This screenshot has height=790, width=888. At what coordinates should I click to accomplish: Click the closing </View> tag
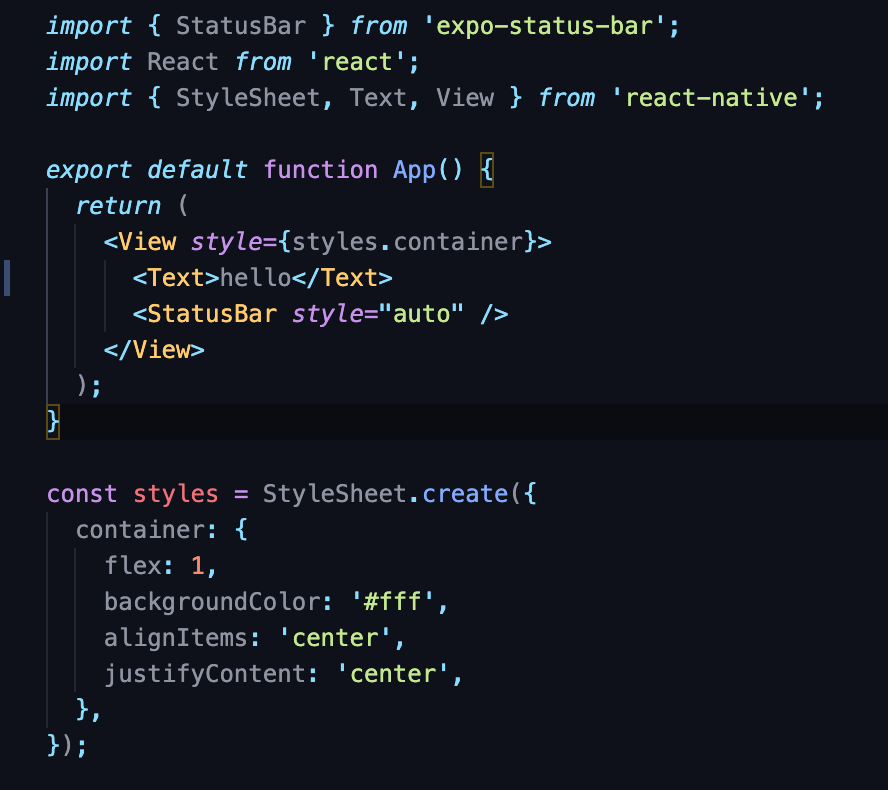click(x=154, y=350)
